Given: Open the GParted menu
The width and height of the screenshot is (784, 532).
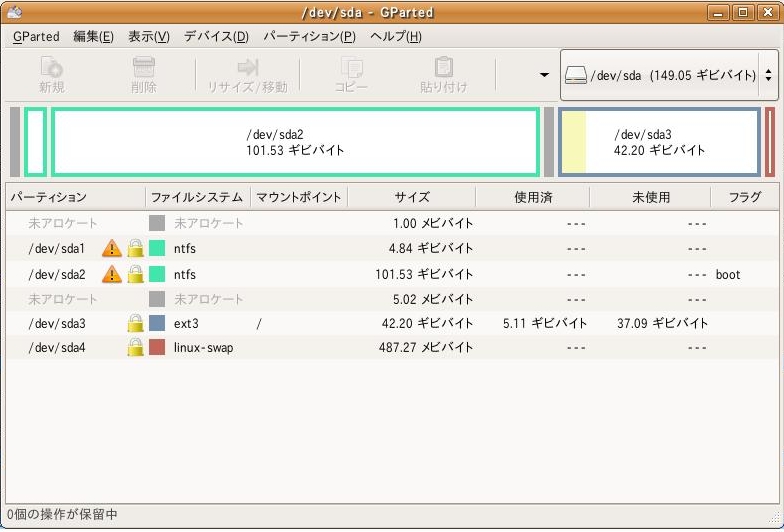Looking at the screenshot, I should [x=36, y=36].
